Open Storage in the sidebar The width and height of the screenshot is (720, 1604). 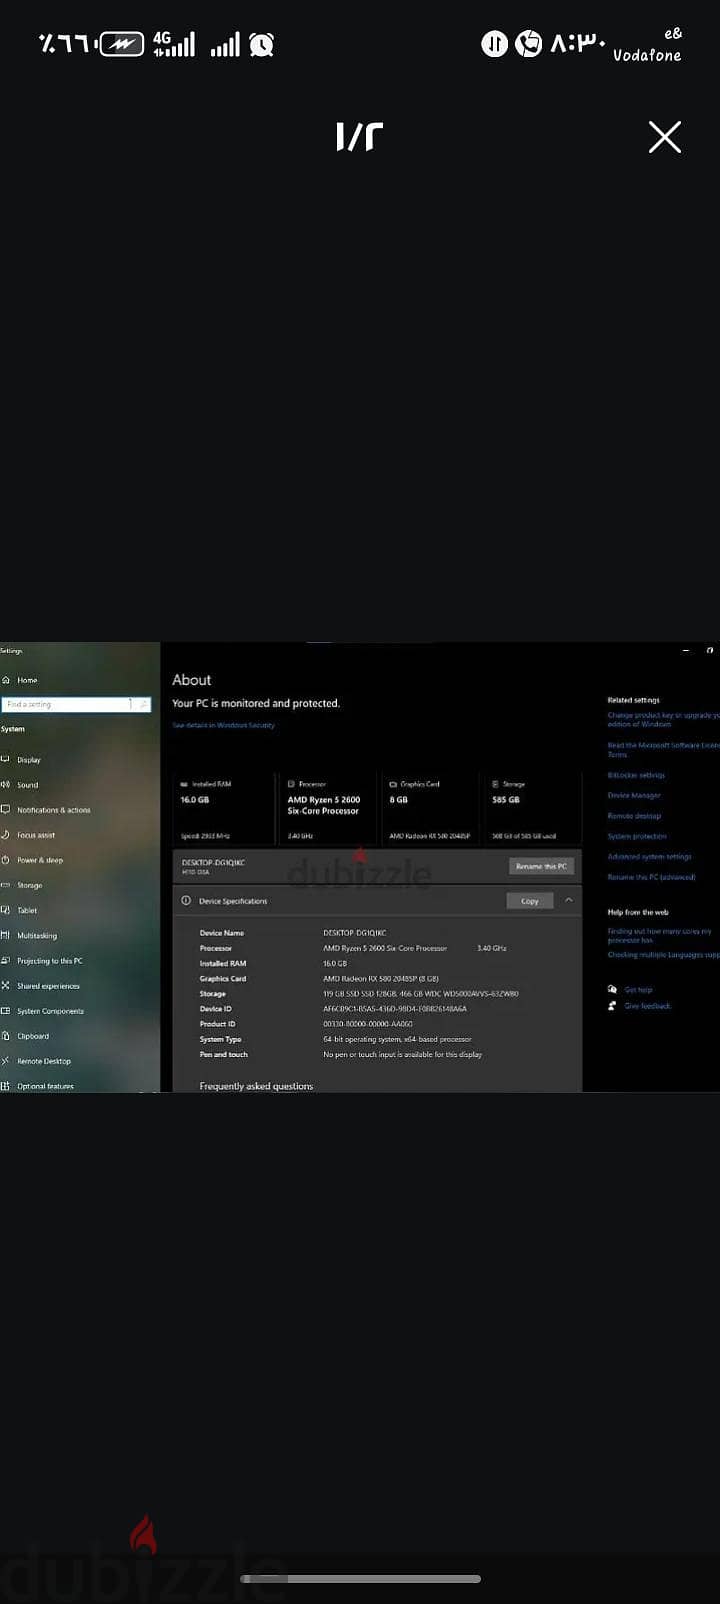[x=29, y=885]
